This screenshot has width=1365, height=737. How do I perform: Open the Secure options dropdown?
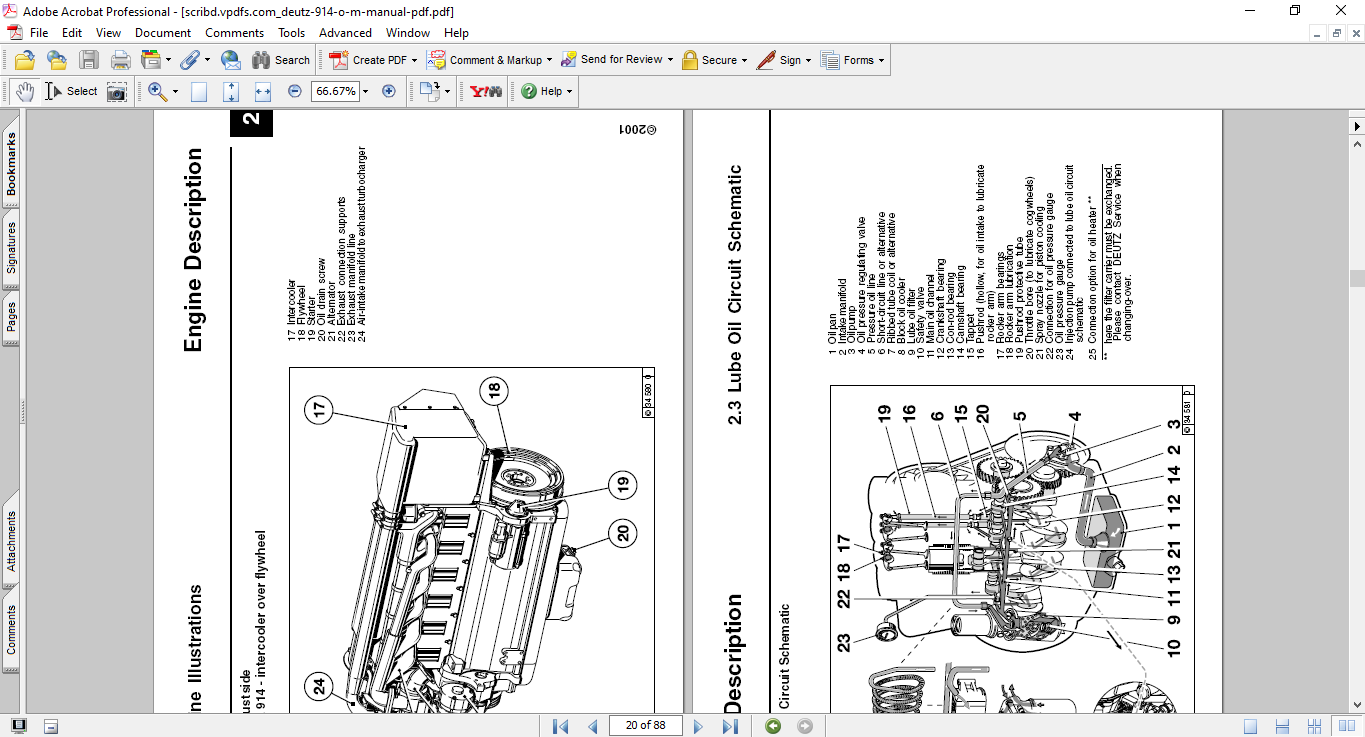pos(717,60)
